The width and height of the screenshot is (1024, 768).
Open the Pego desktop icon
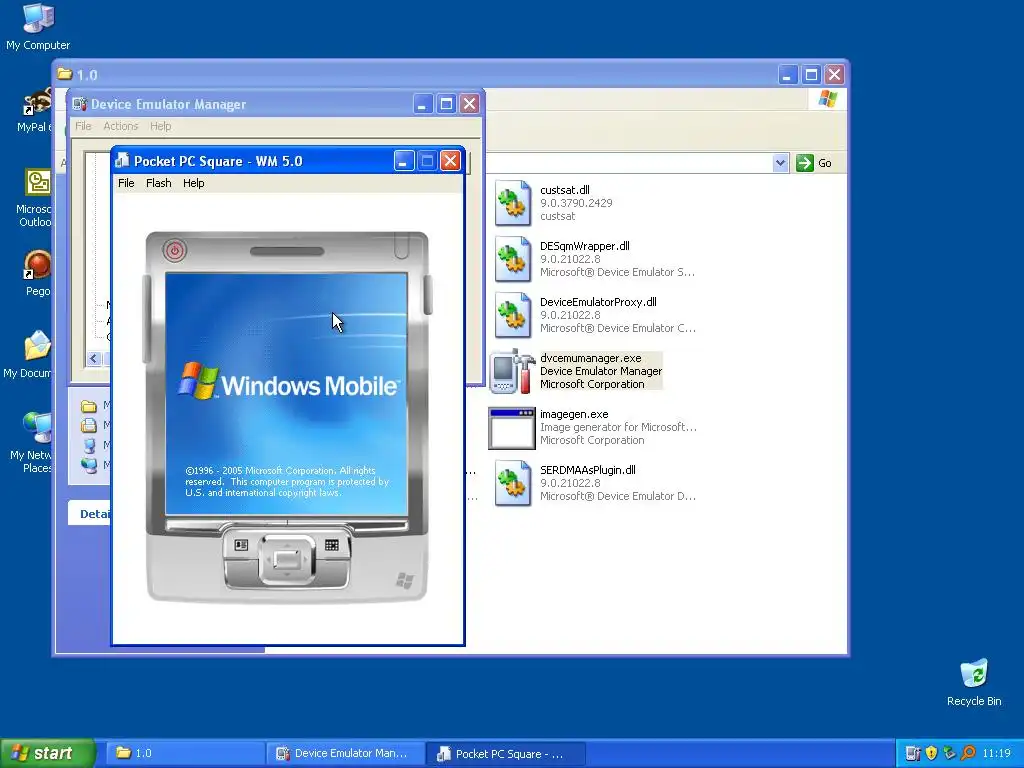(37, 264)
